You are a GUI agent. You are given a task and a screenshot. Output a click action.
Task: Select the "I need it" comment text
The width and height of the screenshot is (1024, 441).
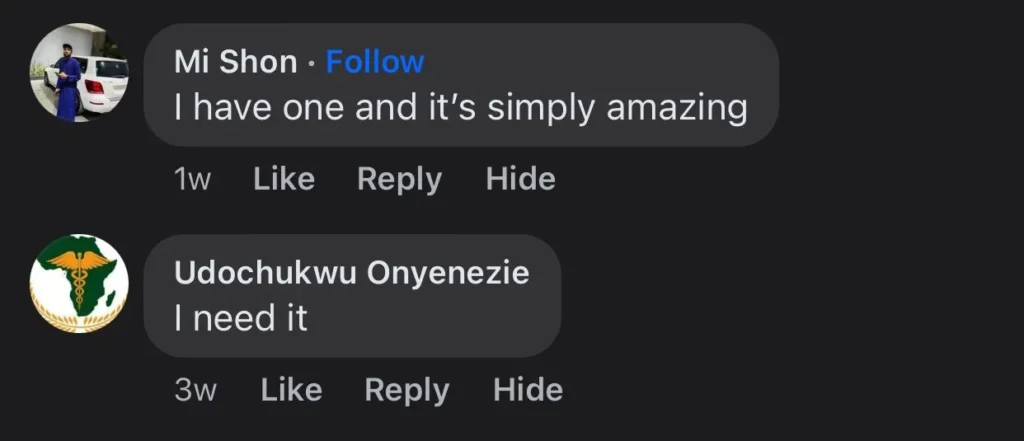pos(240,318)
